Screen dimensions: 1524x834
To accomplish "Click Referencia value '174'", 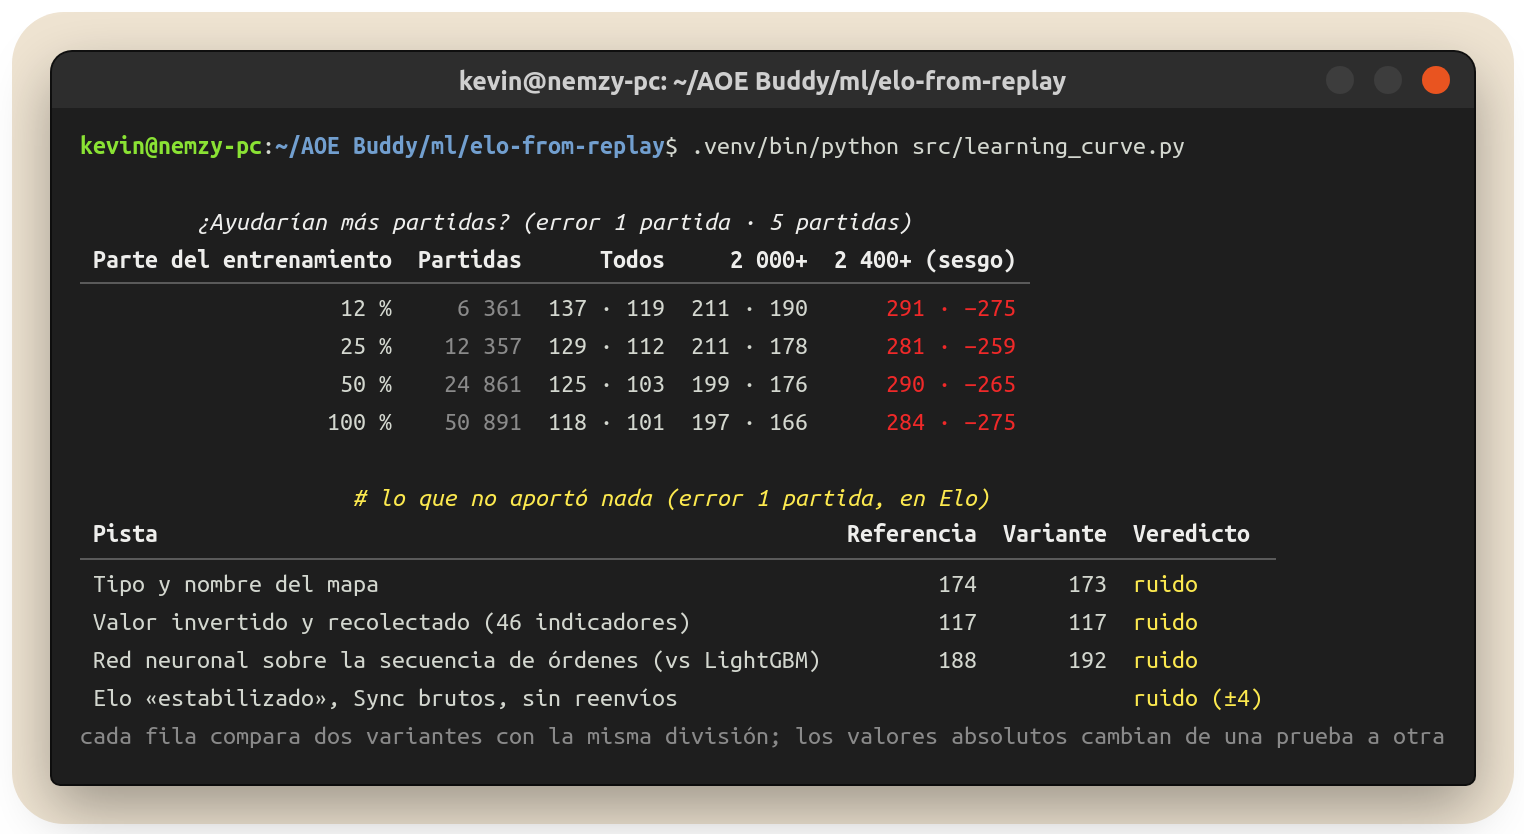I will pyautogui.click(x=957, y=584).
